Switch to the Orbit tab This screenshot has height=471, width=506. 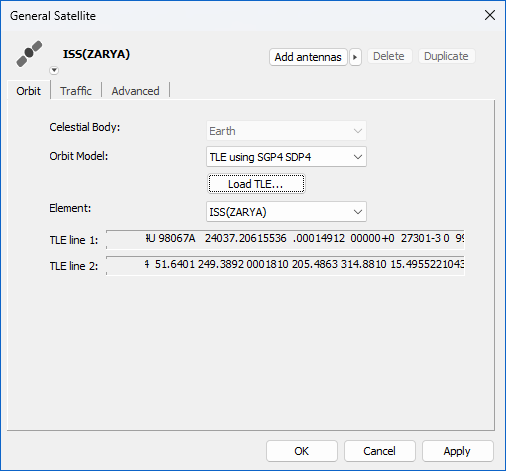(x=29, y=91)
